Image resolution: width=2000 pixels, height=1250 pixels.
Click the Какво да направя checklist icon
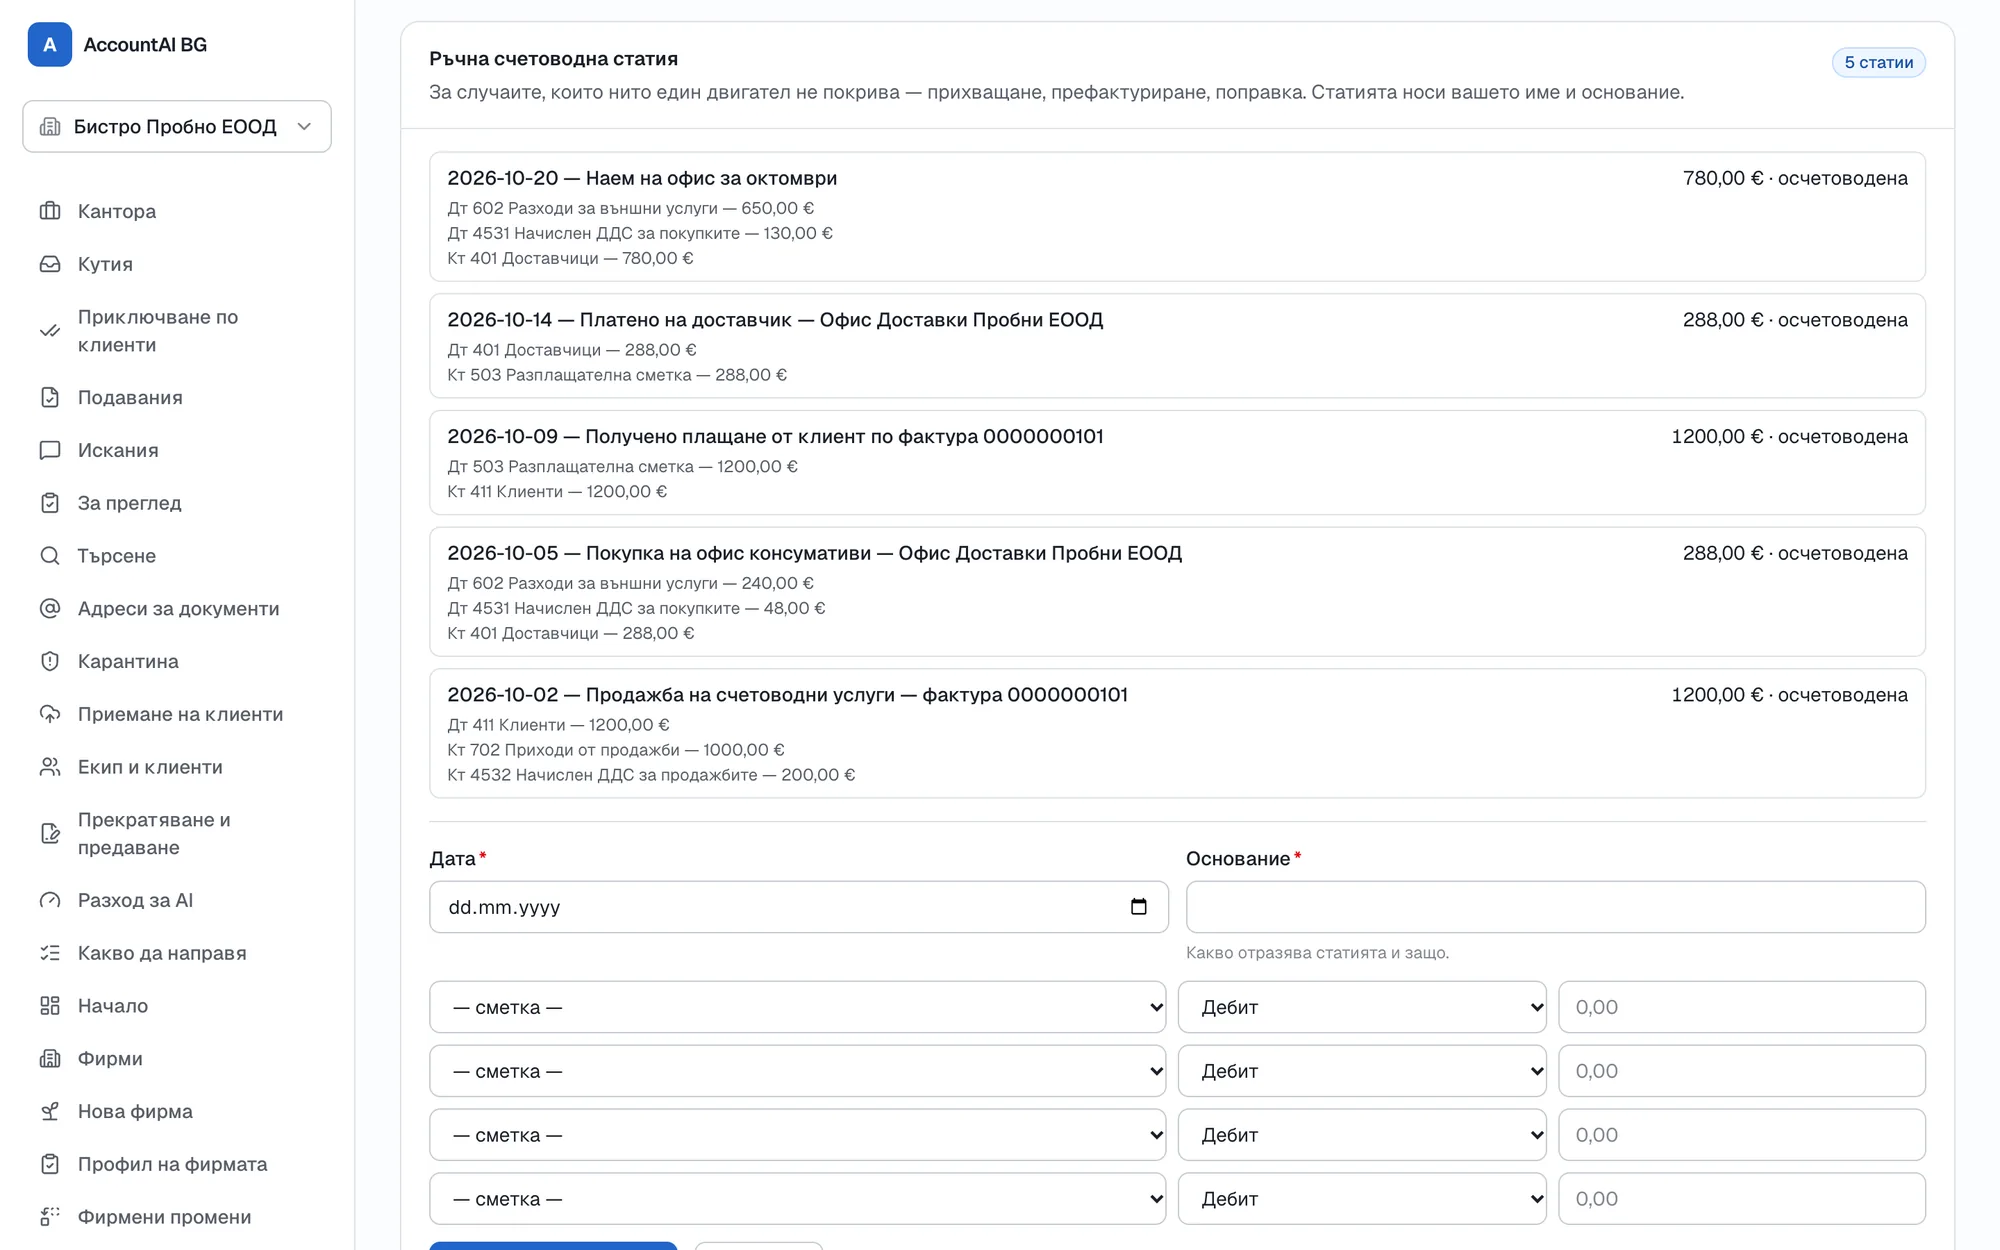point(50,953)
